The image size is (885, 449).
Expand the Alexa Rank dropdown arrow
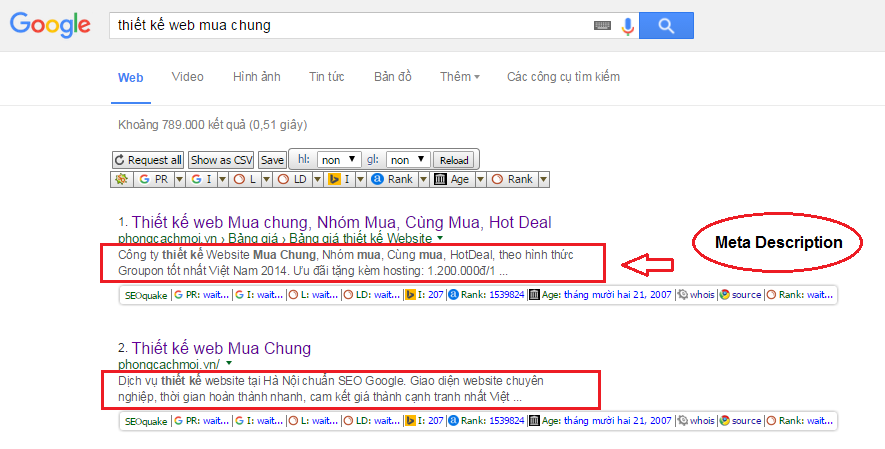(423, 179)
